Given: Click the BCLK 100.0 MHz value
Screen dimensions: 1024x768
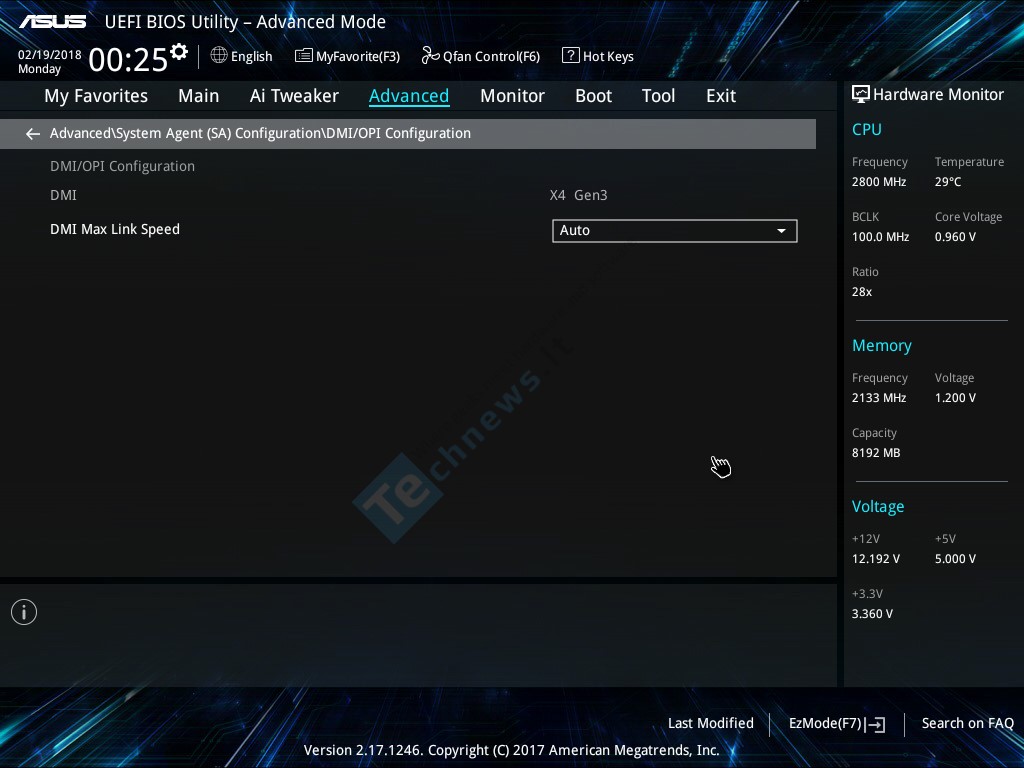Looking at the screenshot, I should (880, 236).
